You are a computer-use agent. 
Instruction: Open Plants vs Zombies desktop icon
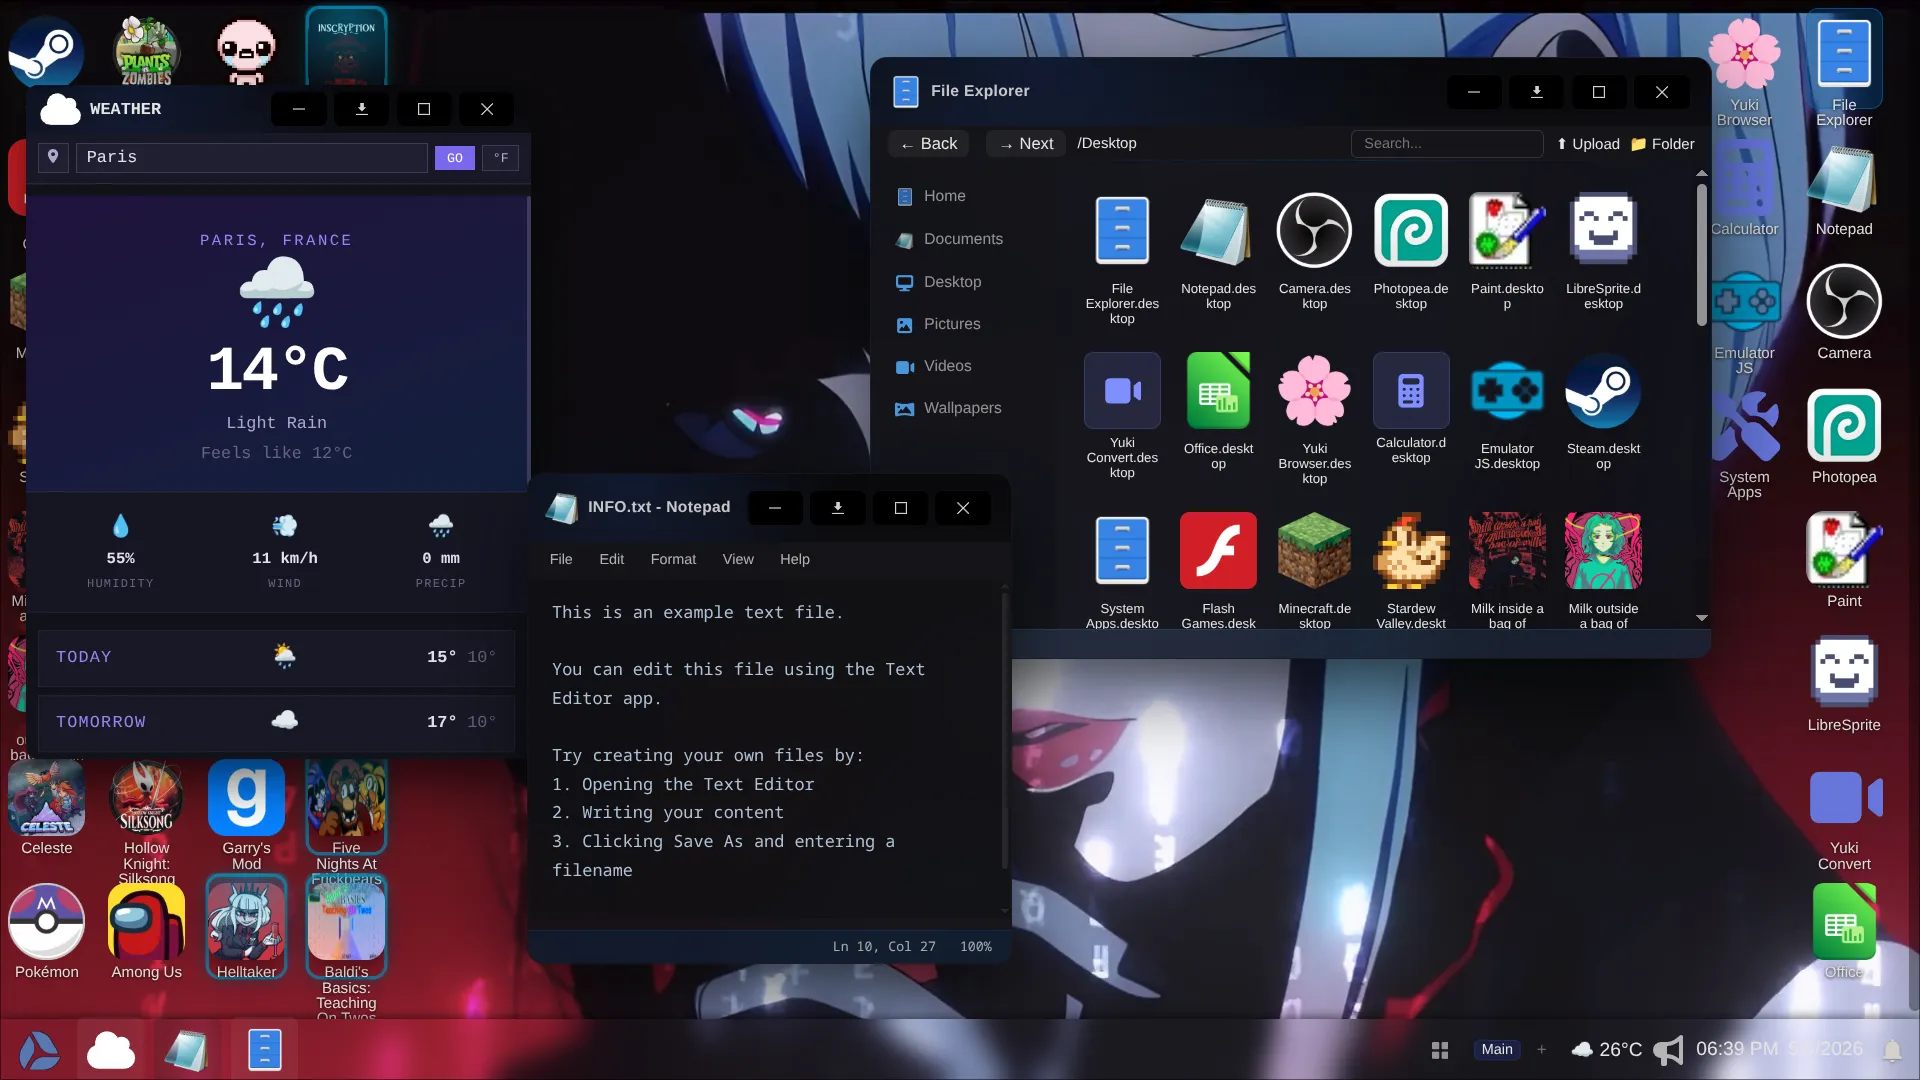pyautogui.click(x=146, y=50)
